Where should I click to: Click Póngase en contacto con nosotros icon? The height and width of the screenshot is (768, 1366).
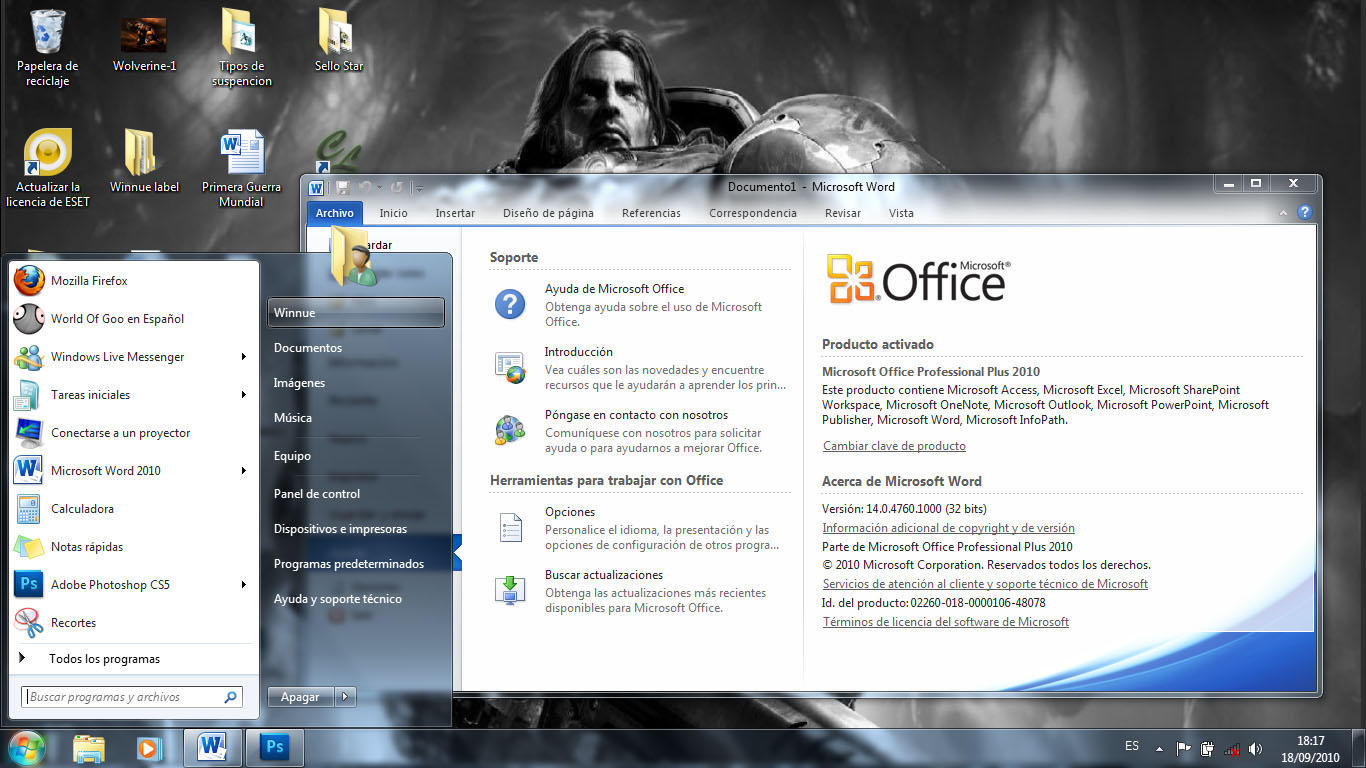coord(510,430)
